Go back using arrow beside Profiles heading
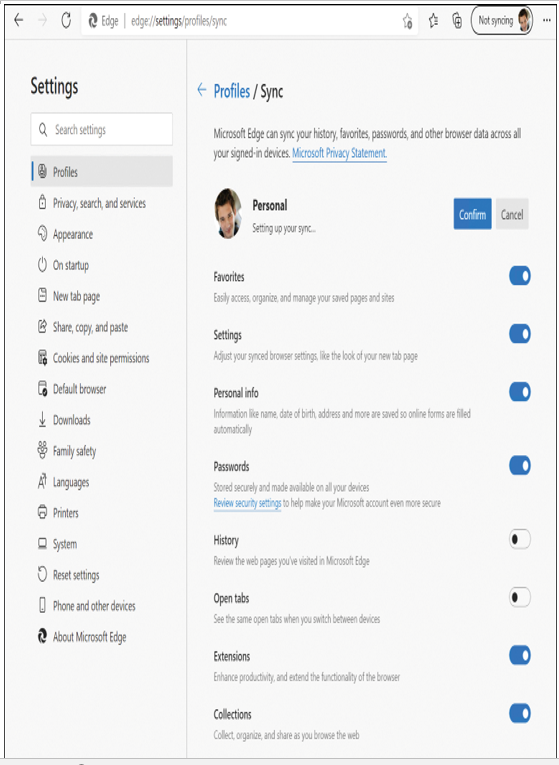This screenshot has height=765, width=559. click(x=201, y=90)
